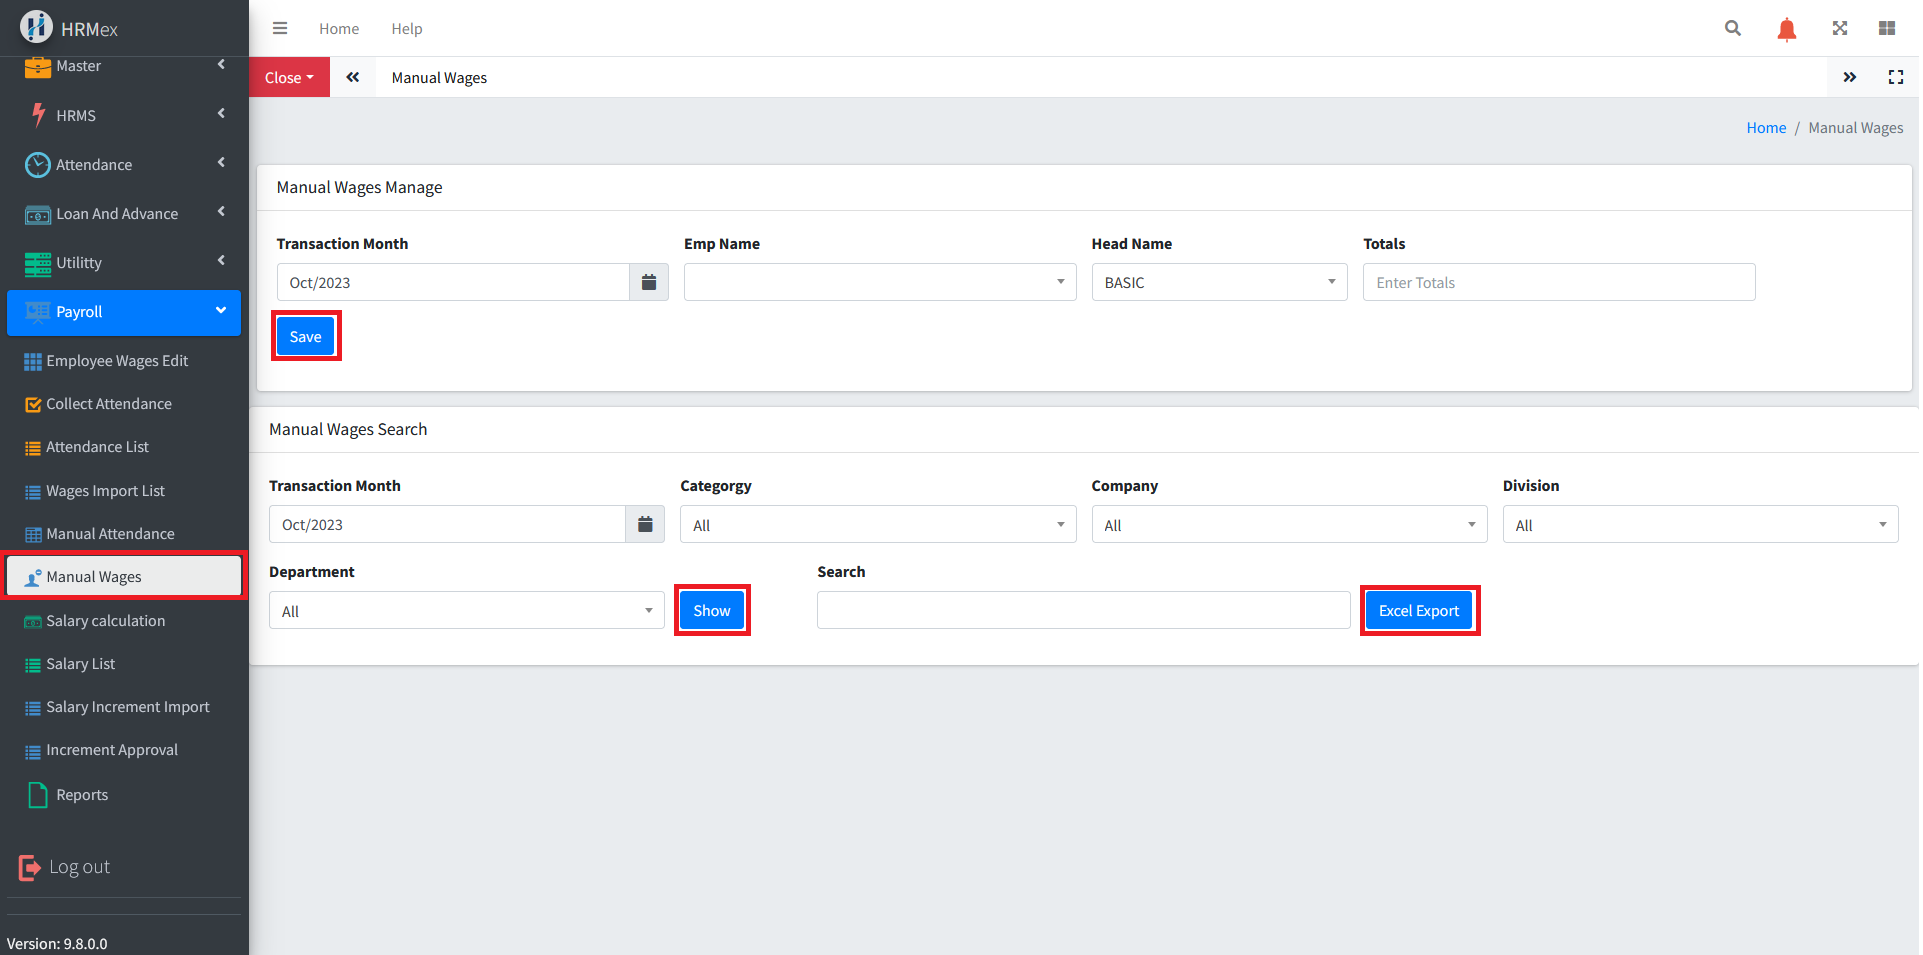Click the Excel Export button

coord(1418,611)
